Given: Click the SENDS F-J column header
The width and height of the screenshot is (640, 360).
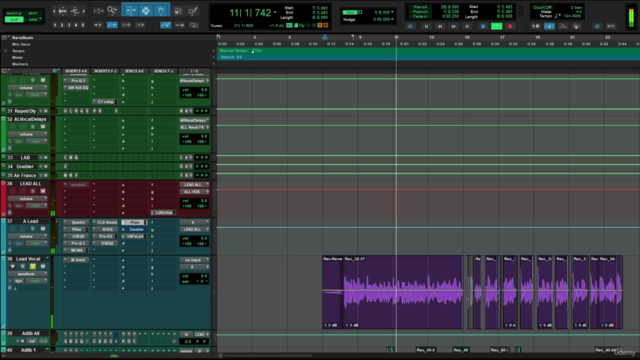Looking at the screenshot, I should 163,71.
